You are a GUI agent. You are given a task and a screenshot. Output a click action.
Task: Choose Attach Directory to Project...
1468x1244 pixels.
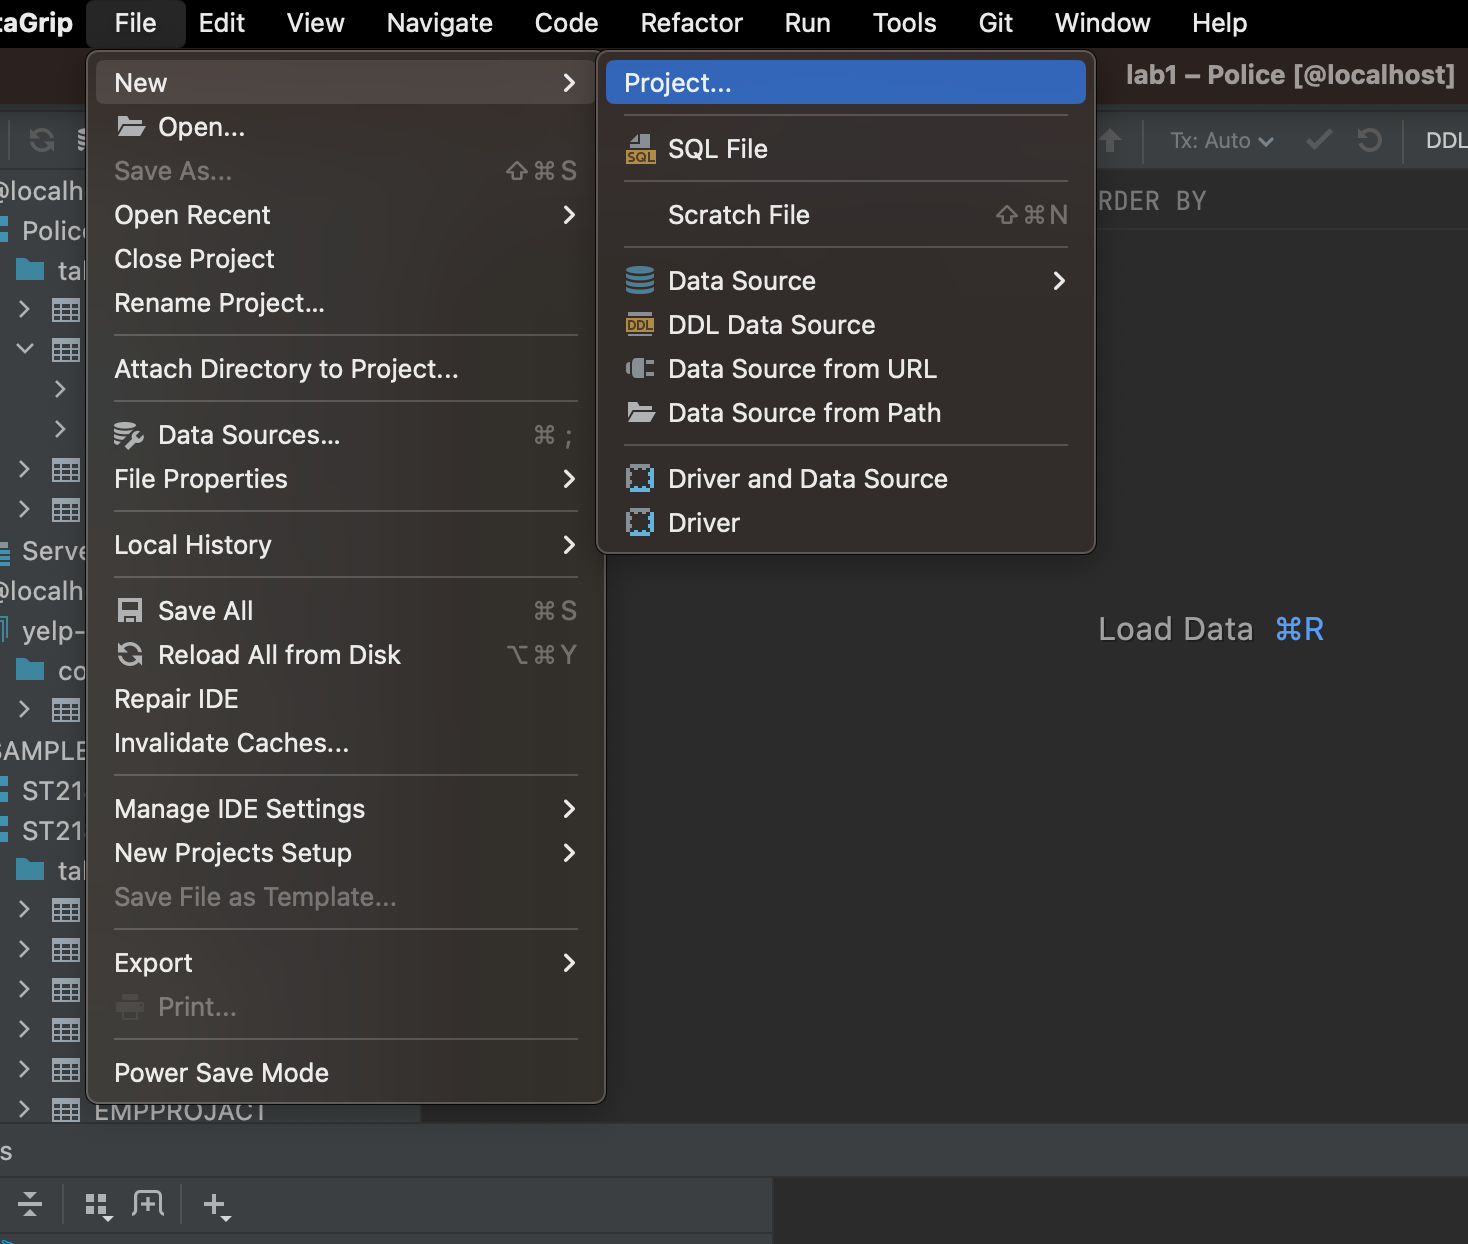tap(346, 369)
